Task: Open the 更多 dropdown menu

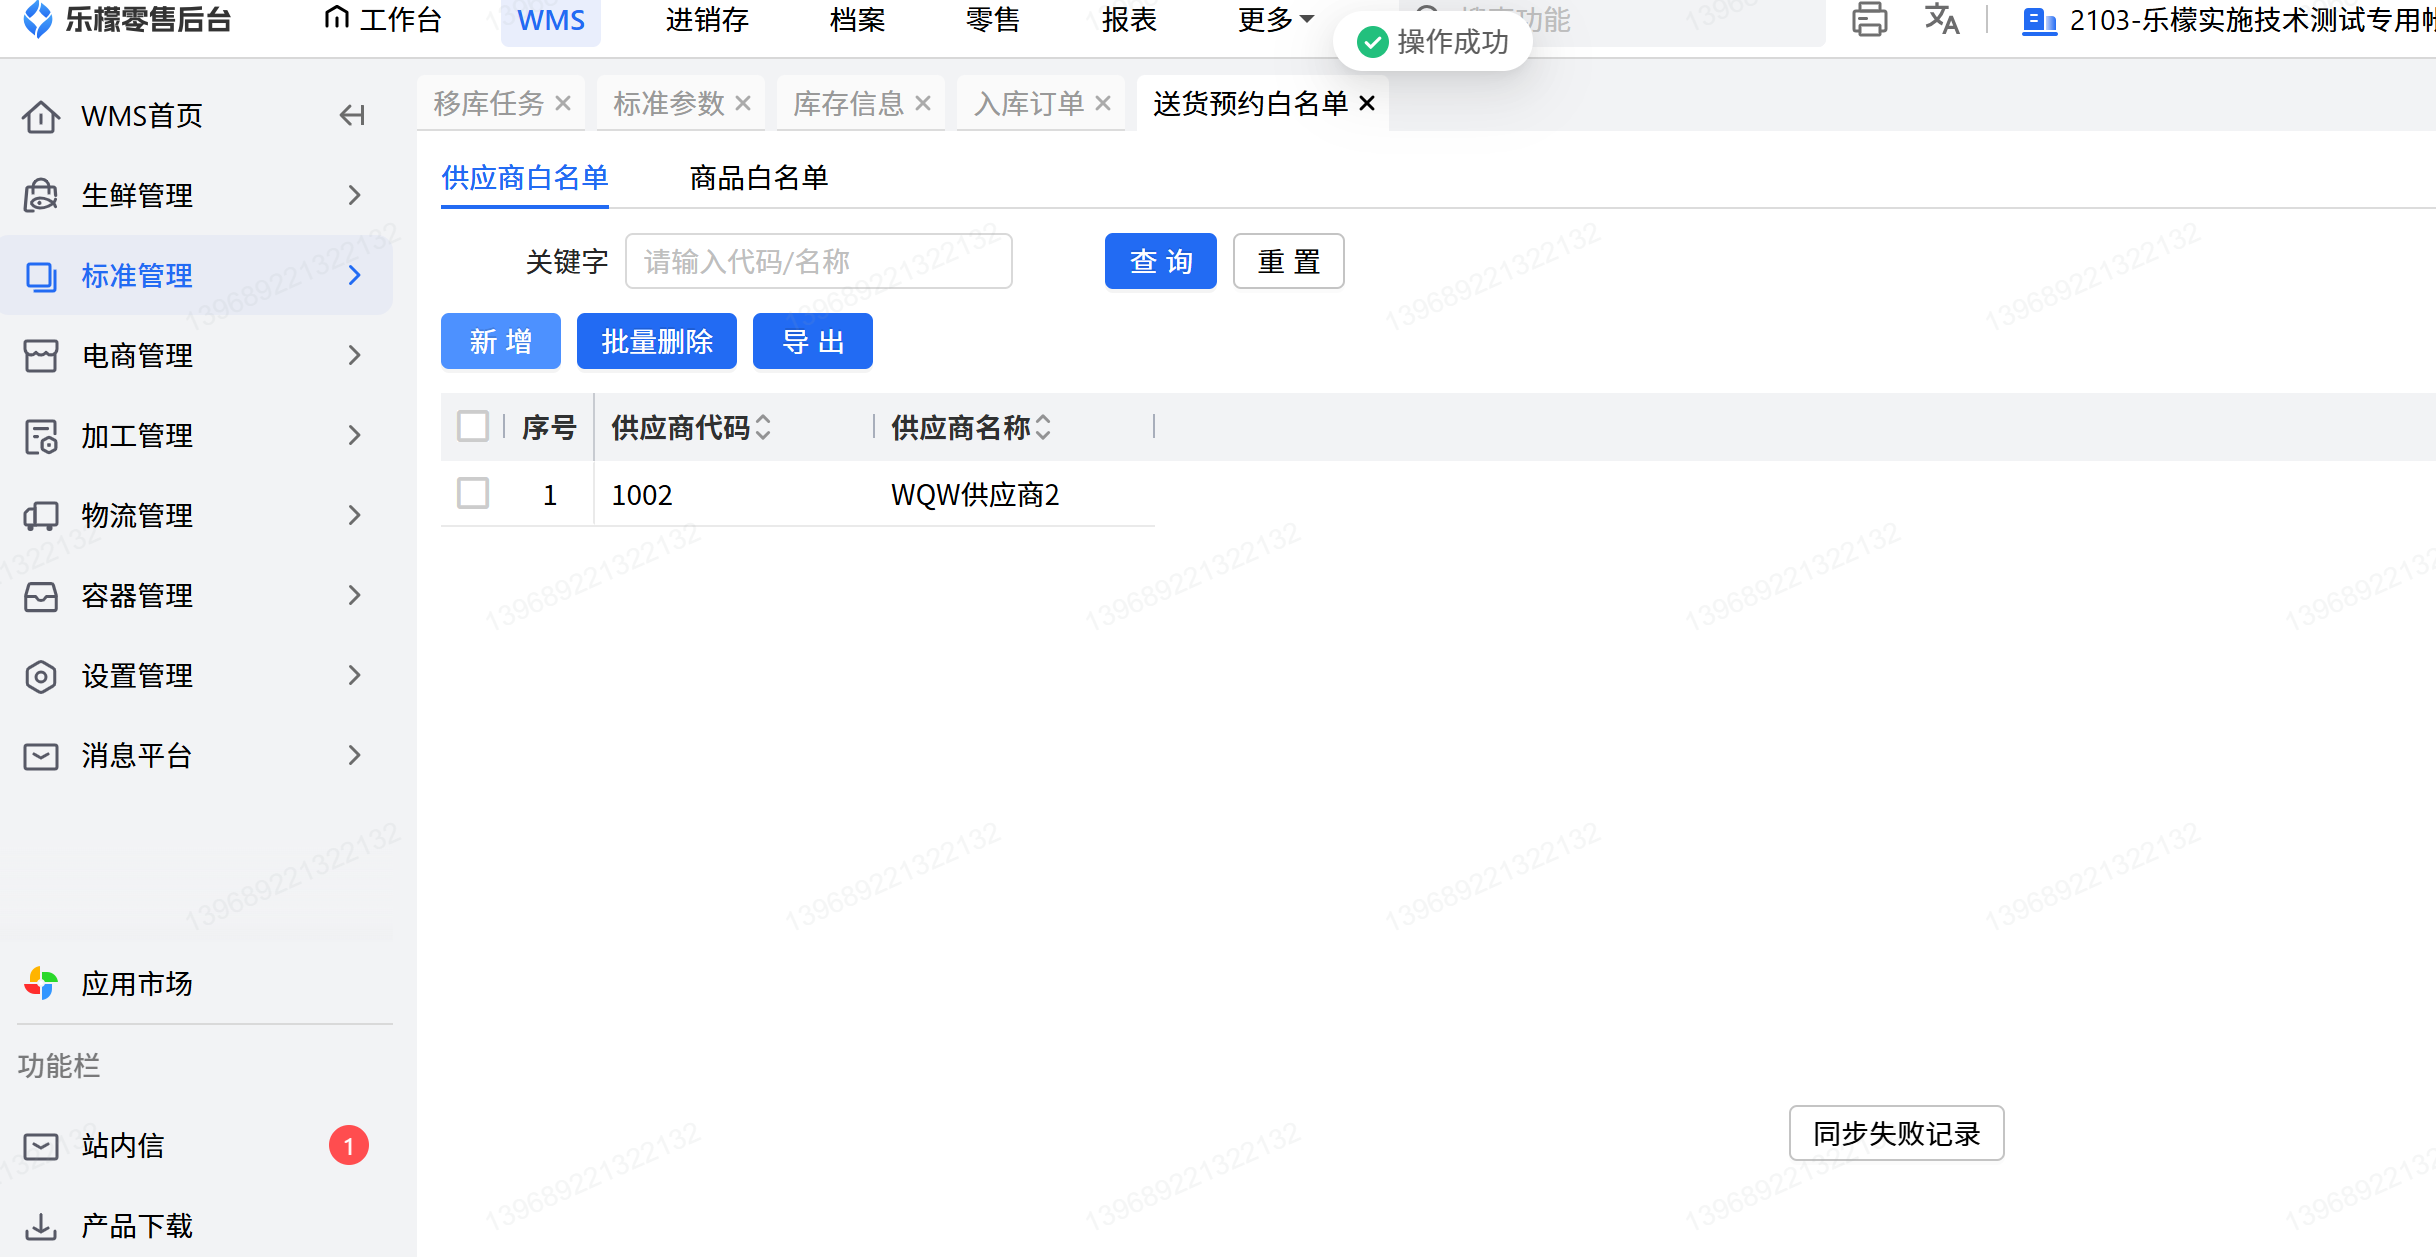Action: (x=1275, y=20)
